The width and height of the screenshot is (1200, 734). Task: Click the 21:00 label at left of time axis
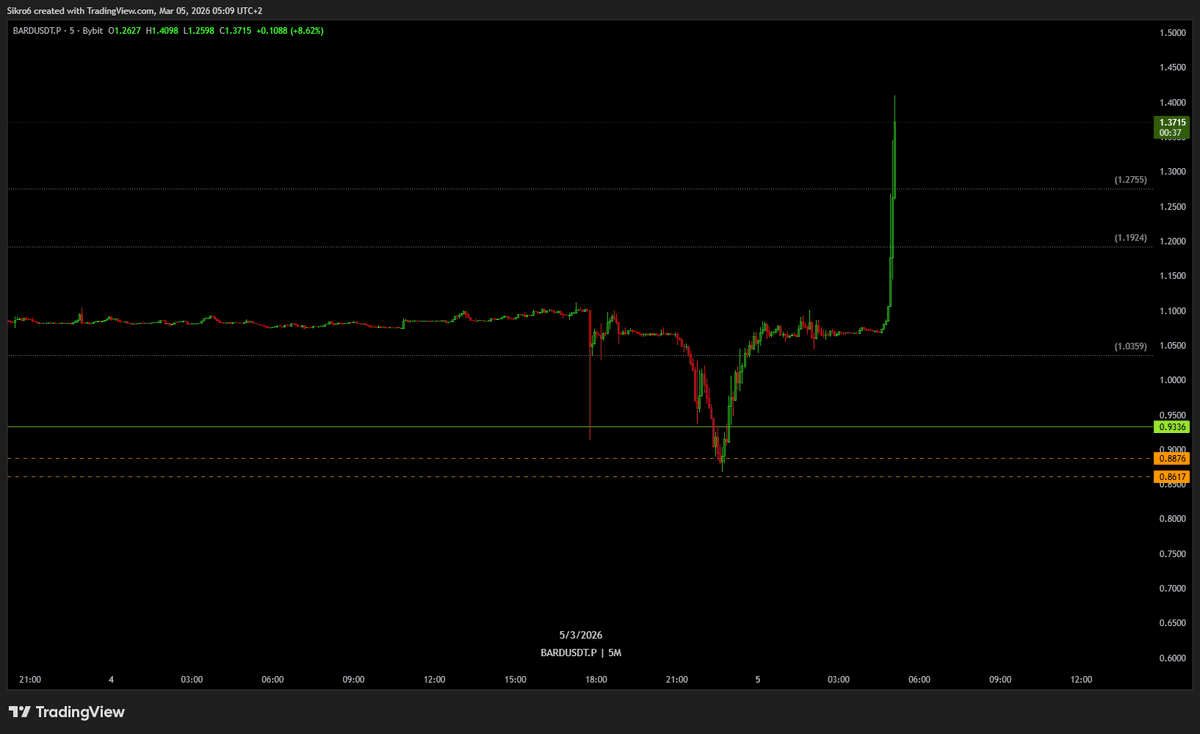click(x=30, y=680)
